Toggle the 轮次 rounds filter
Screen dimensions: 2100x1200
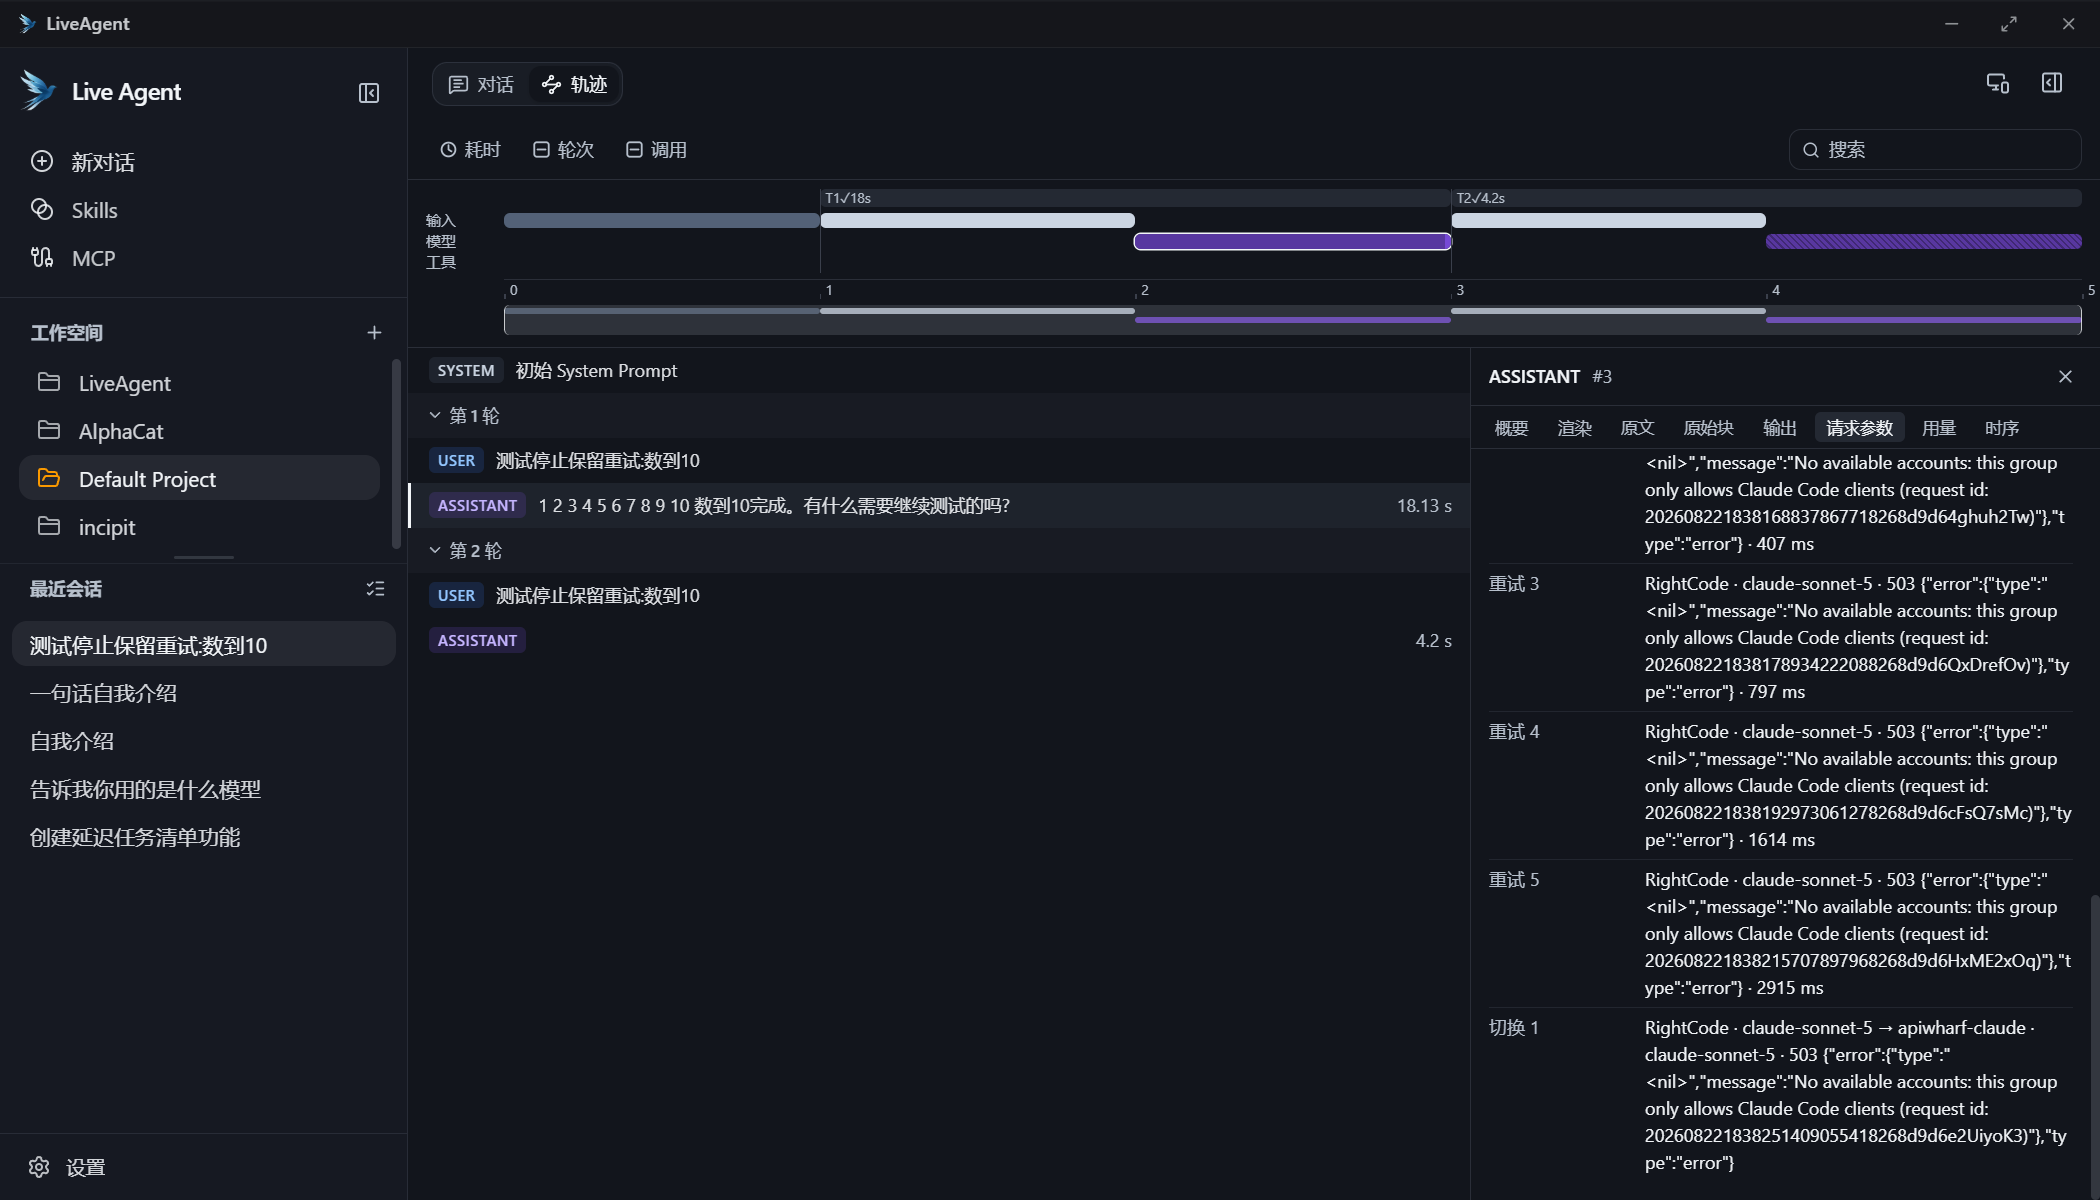pyautogui.click(x=563, y=149)
